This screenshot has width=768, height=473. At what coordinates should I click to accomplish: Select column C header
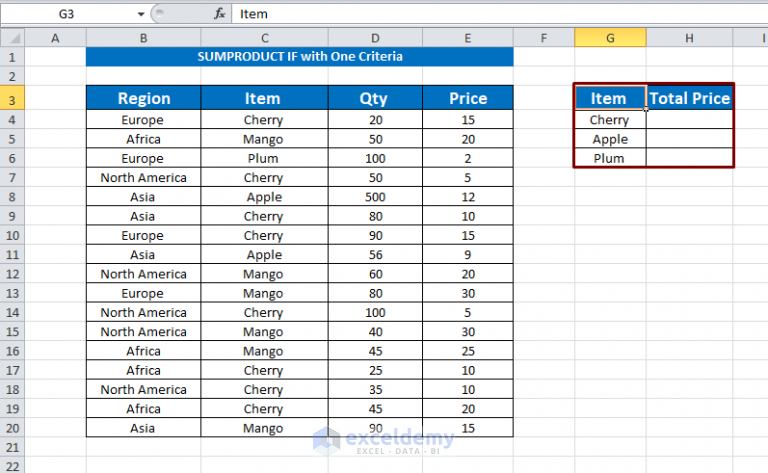click(x=264, y=38)
